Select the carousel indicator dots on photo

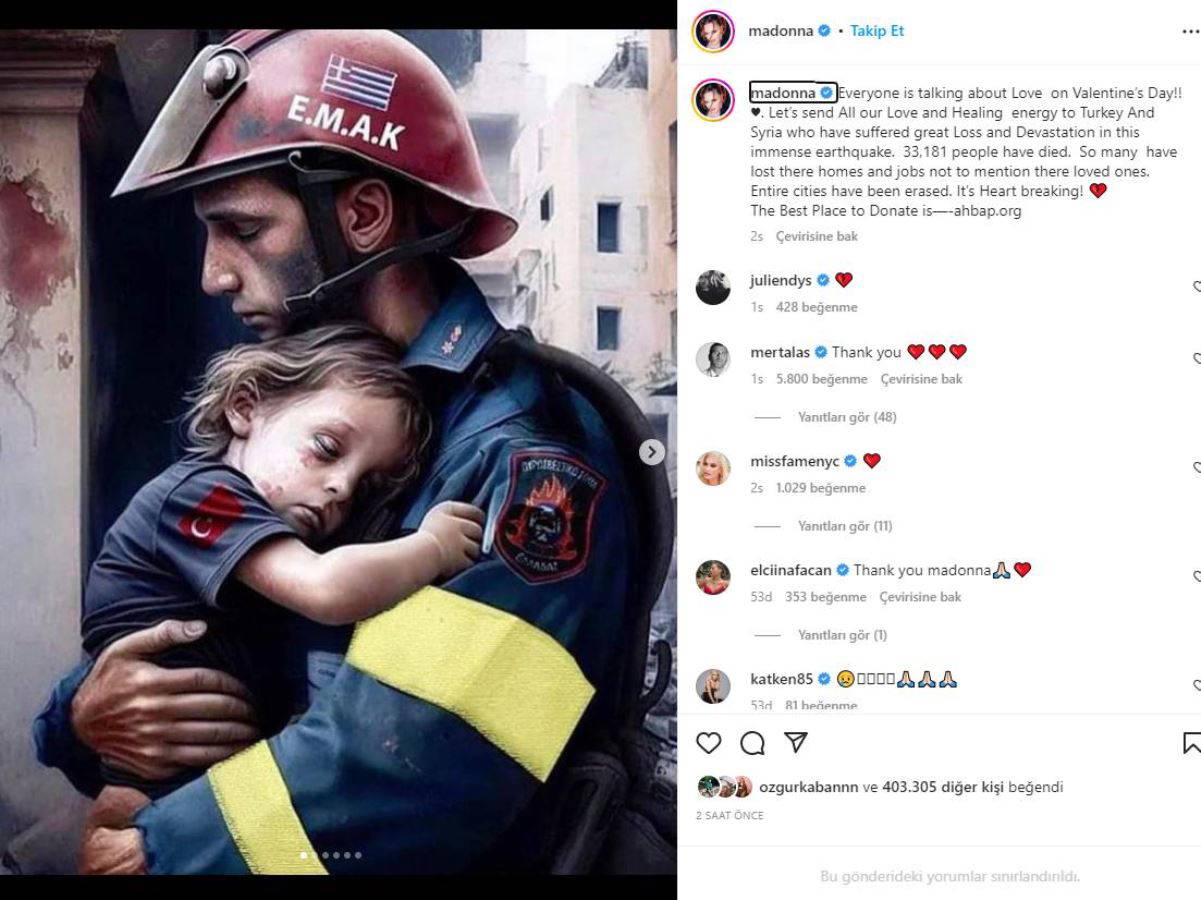pyautogui.click(x=331, y=855)
